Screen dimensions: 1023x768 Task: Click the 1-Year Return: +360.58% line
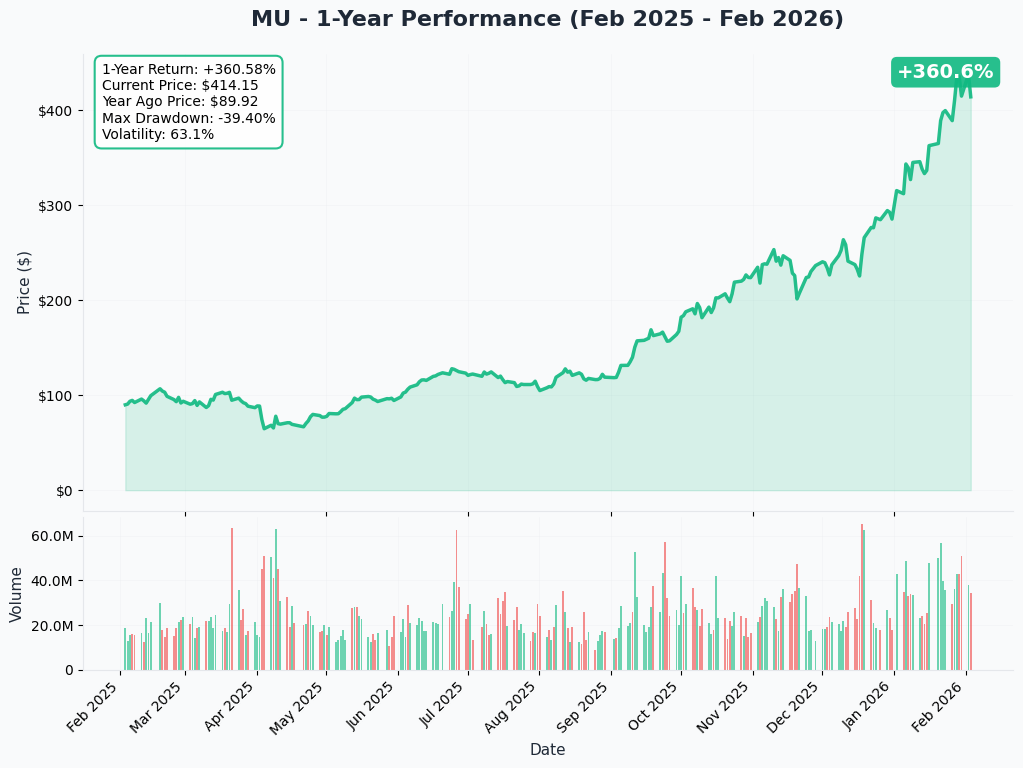(x=189, y=69)
